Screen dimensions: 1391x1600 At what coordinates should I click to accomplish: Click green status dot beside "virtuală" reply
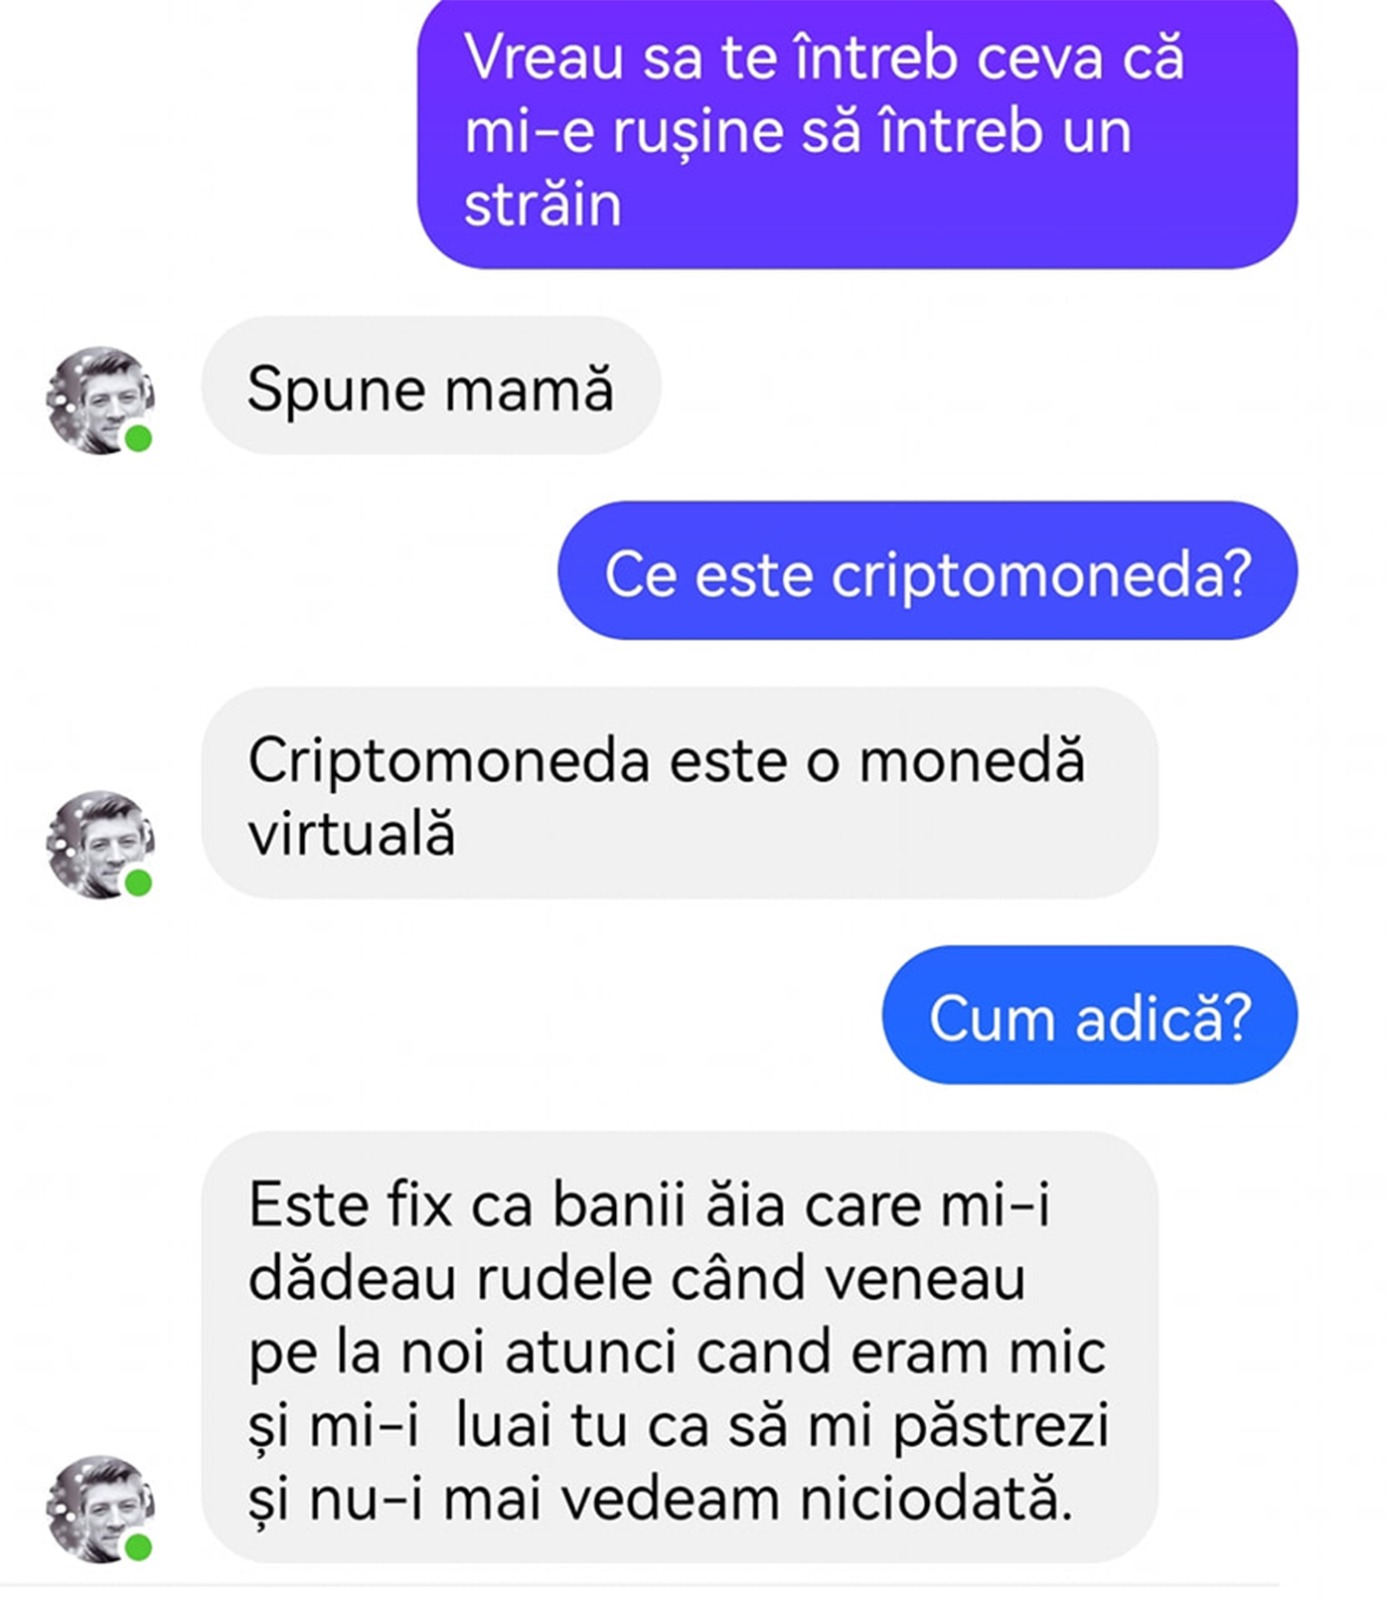[138, 883]
